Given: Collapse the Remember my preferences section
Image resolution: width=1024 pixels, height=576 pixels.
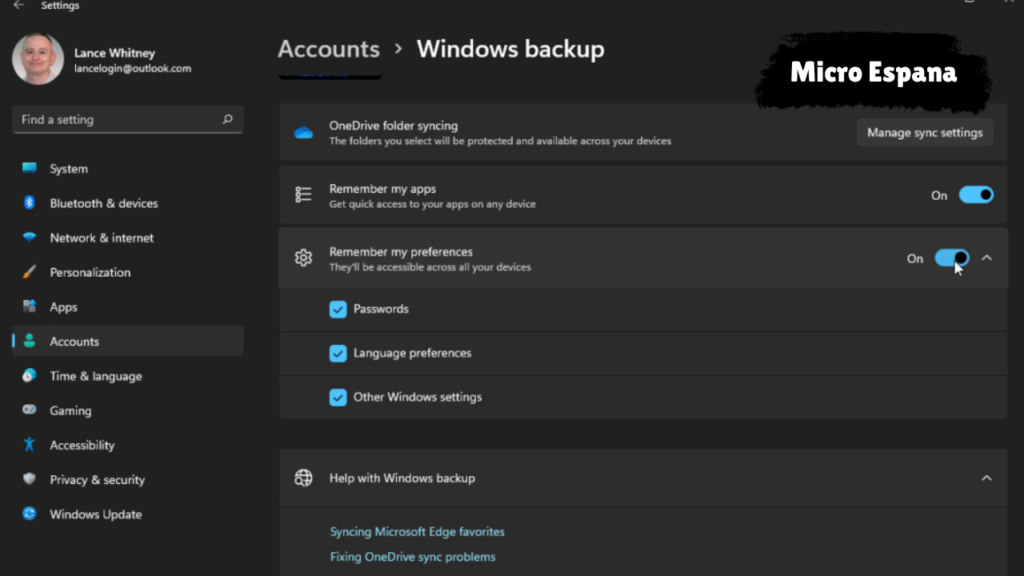Looking at the screenshot, I should pyautogui.click(x=987, y=258).
